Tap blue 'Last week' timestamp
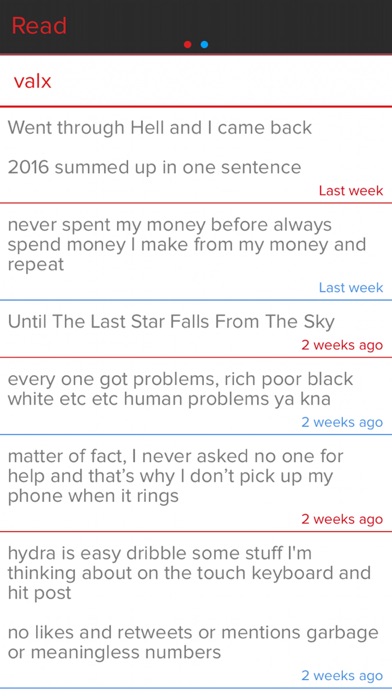This screenshot has width=392, height=696. coord(351,288)
